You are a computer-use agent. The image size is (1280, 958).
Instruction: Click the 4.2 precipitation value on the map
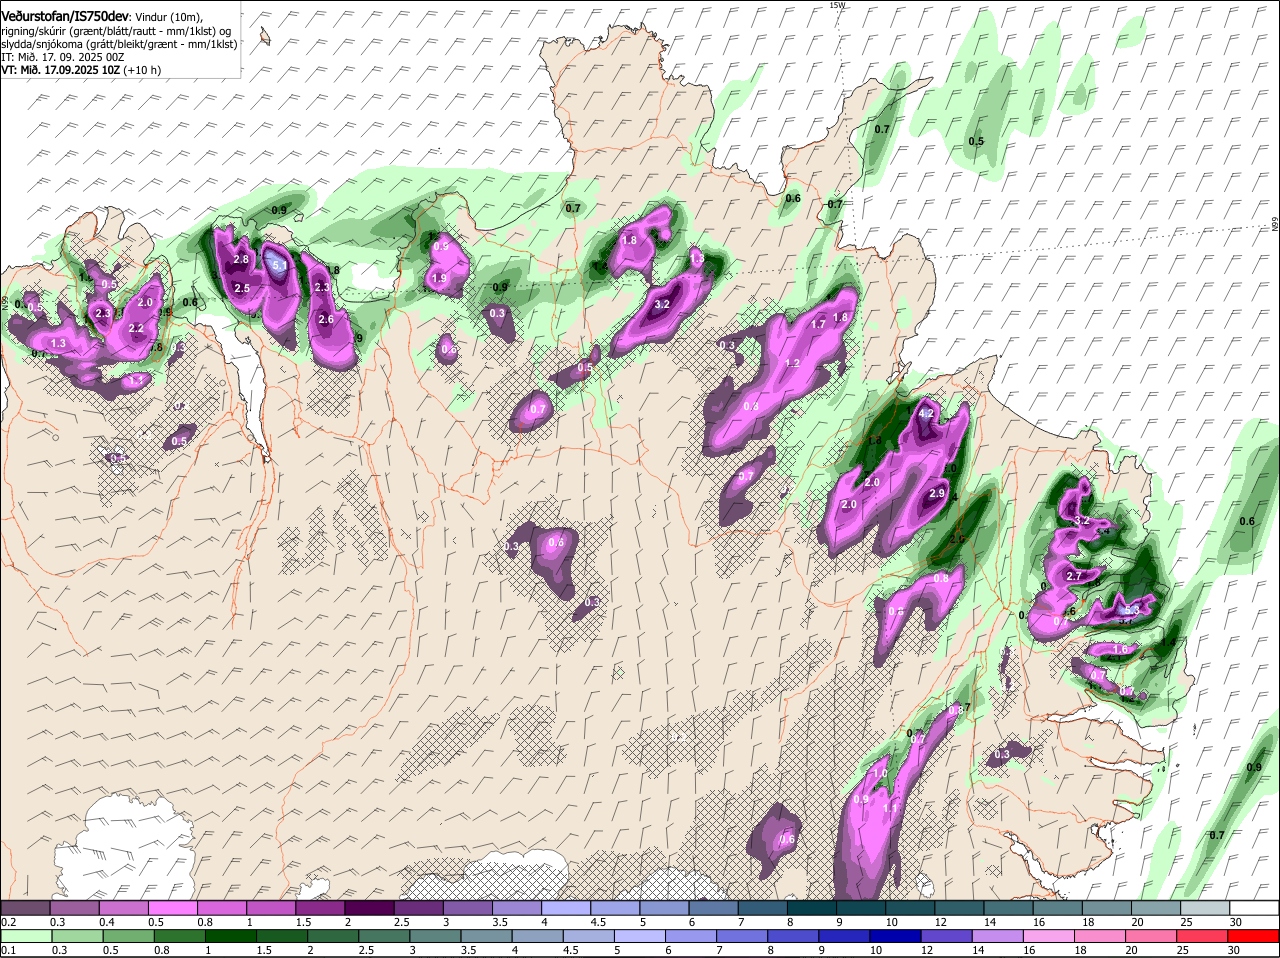(926, 414)
